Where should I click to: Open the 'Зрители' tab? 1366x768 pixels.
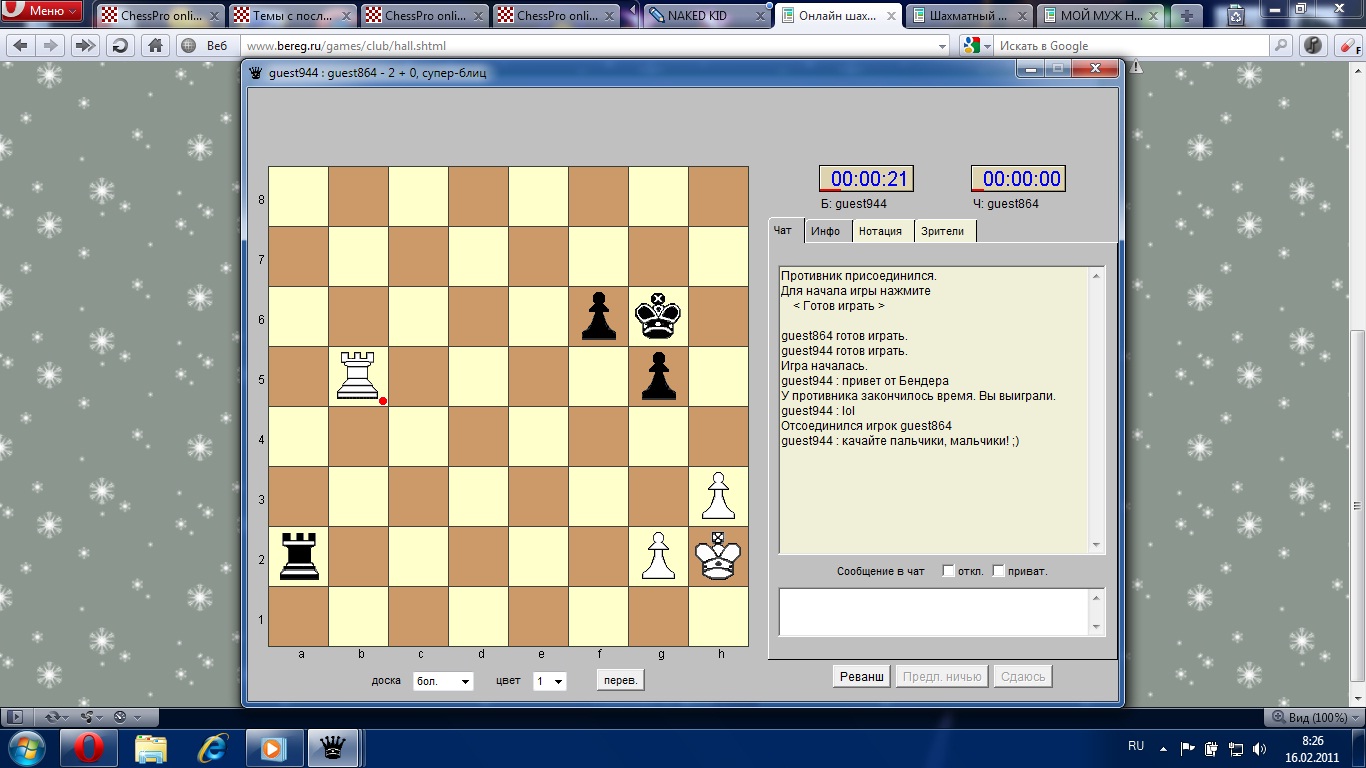pos(942,231)
